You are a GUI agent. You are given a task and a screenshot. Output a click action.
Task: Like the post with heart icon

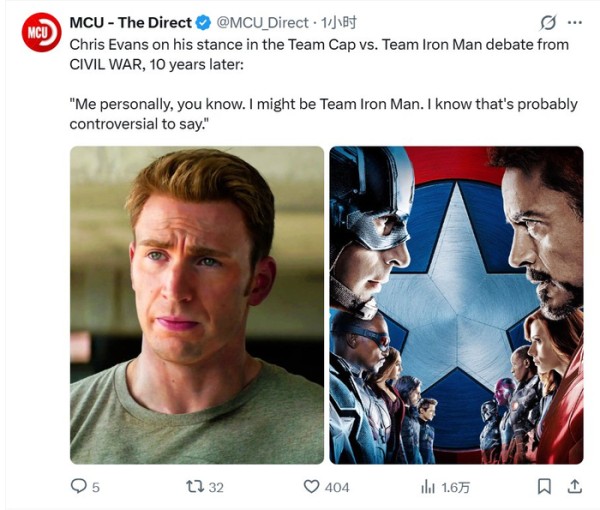pos(311,487)
